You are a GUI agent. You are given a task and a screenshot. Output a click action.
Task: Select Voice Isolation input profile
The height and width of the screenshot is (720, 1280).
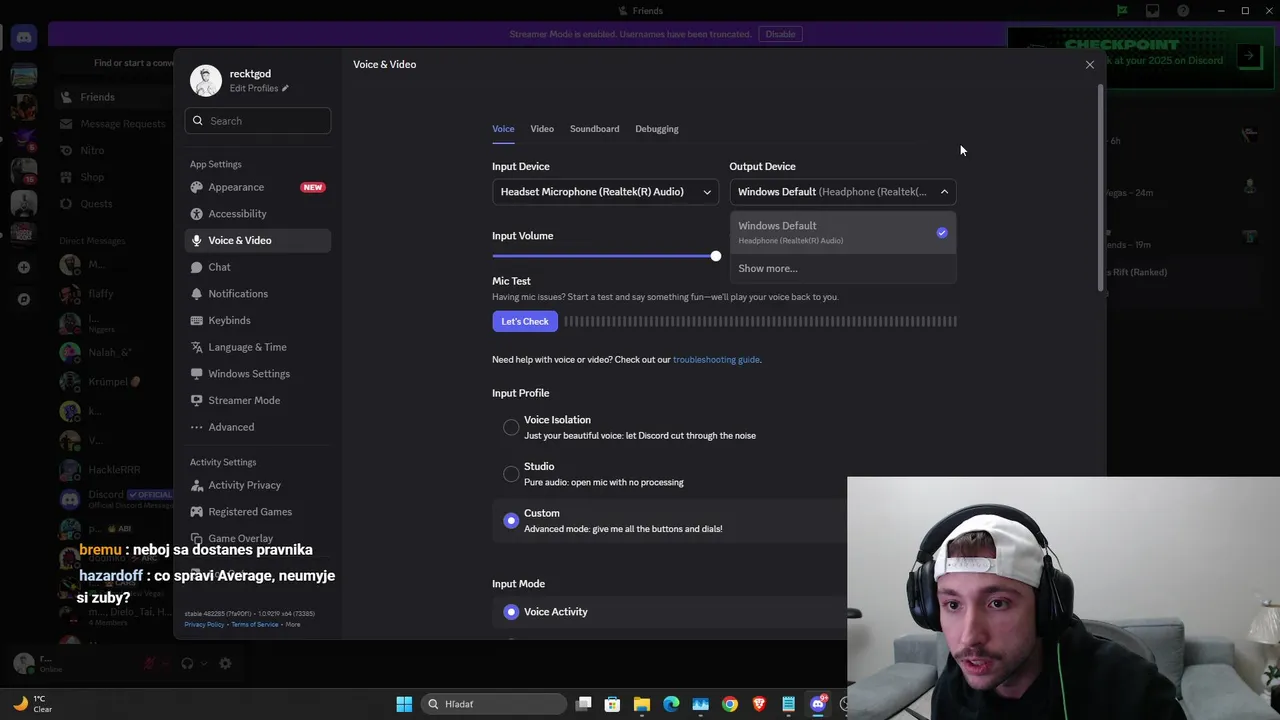tap(511, 427)
